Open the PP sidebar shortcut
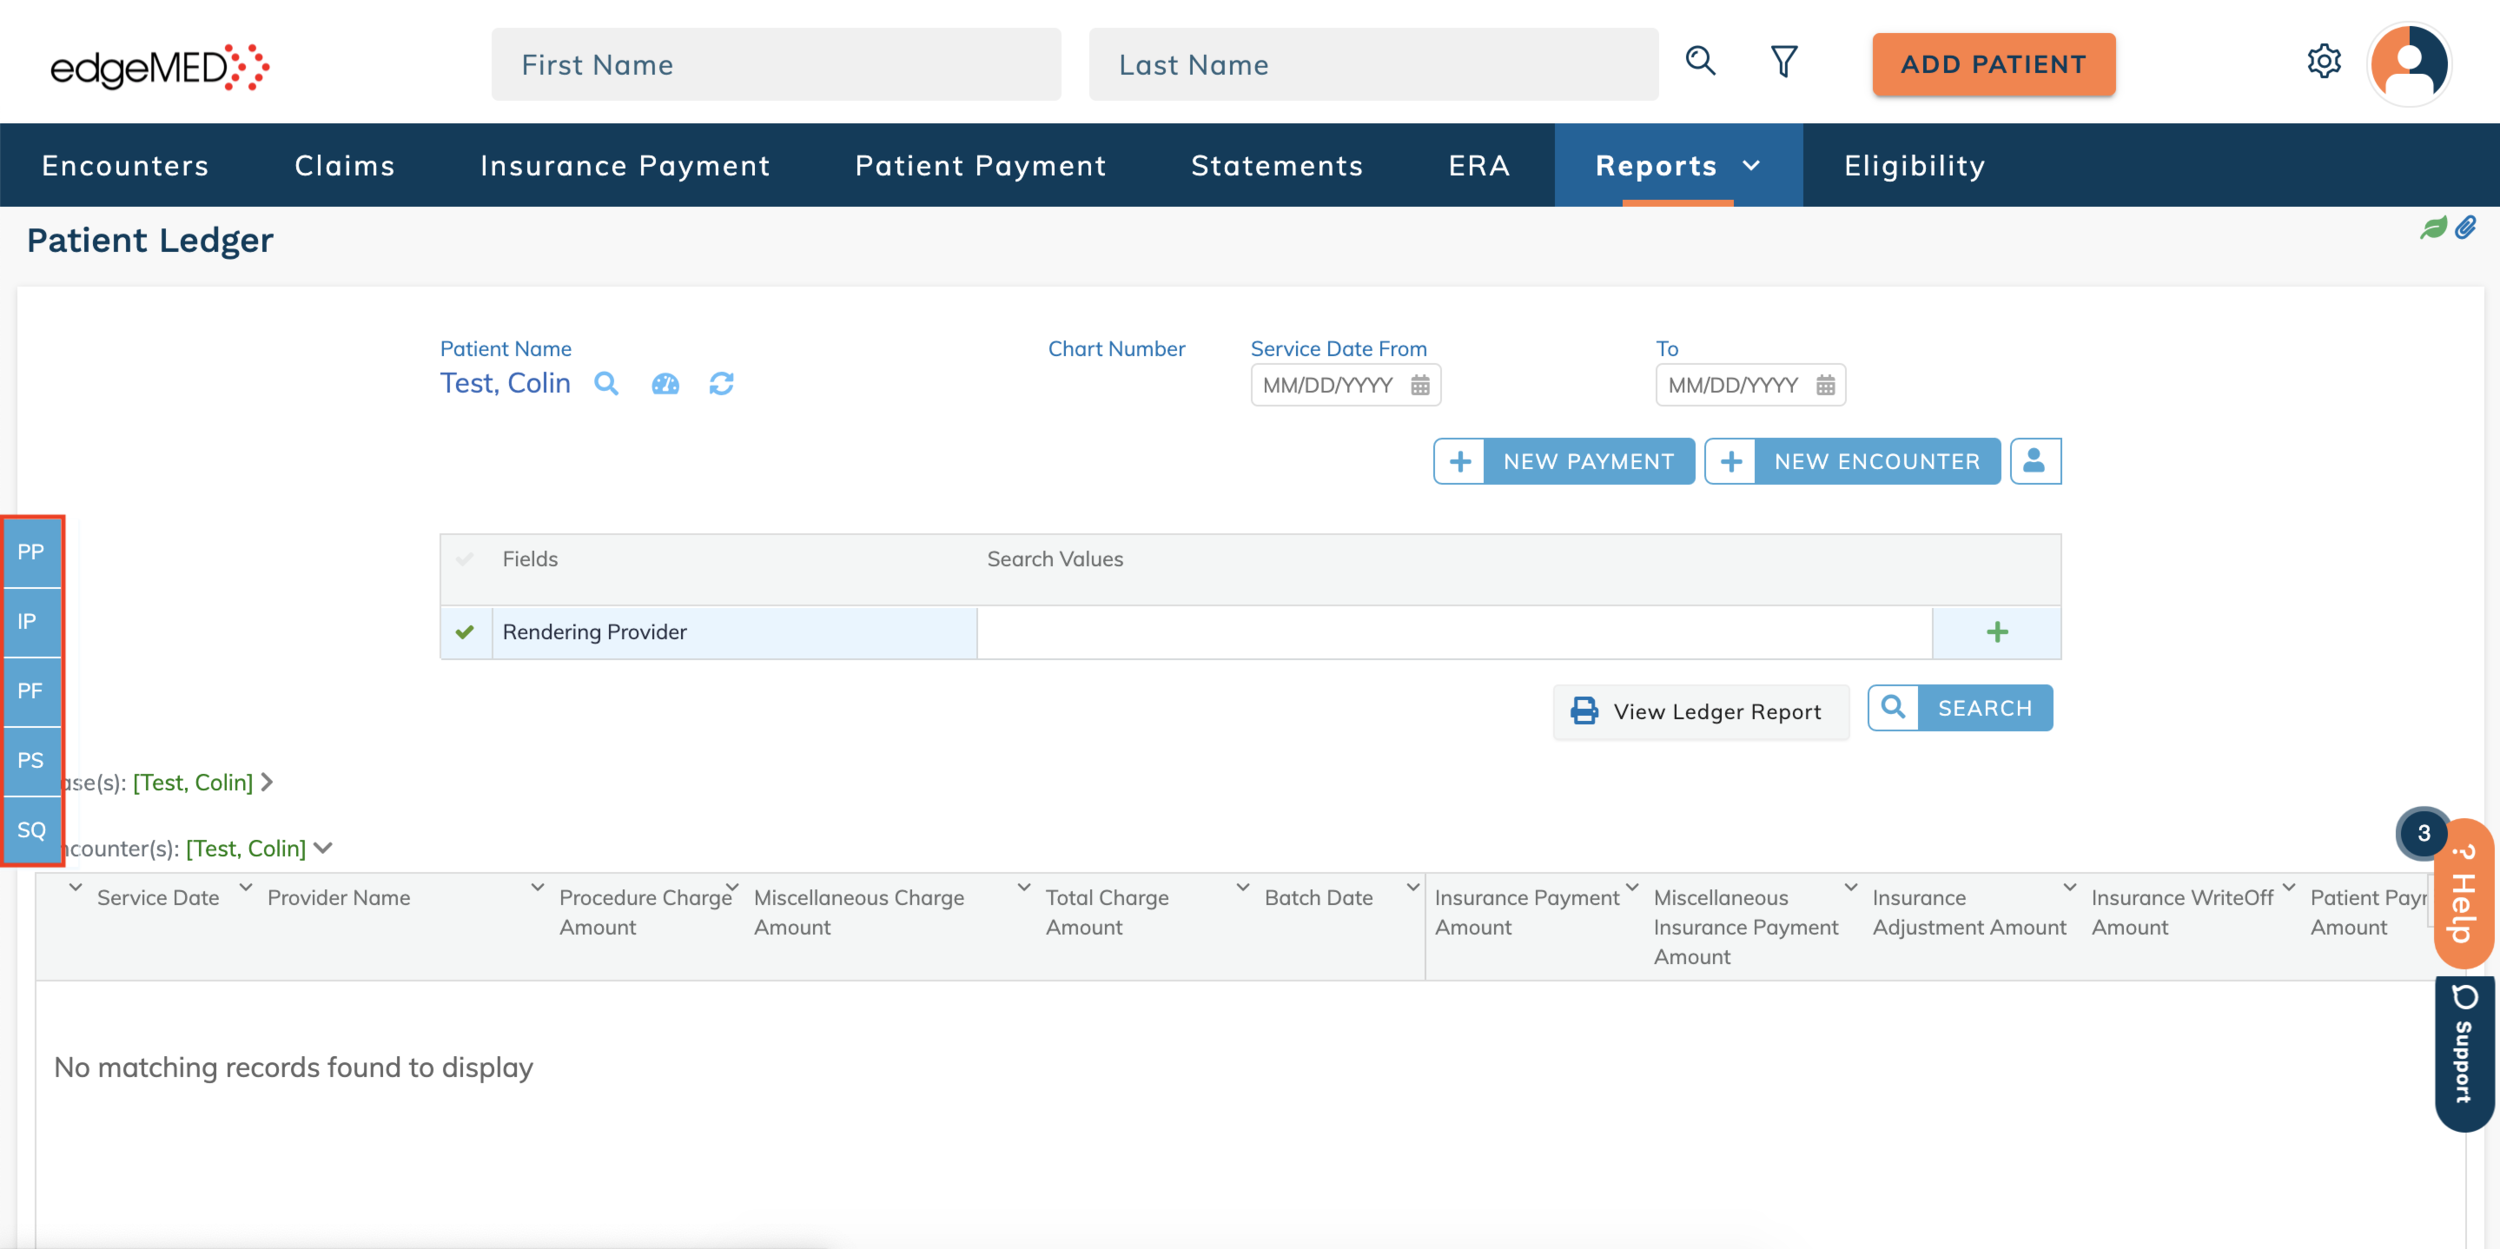 click(x=31, y=552)
